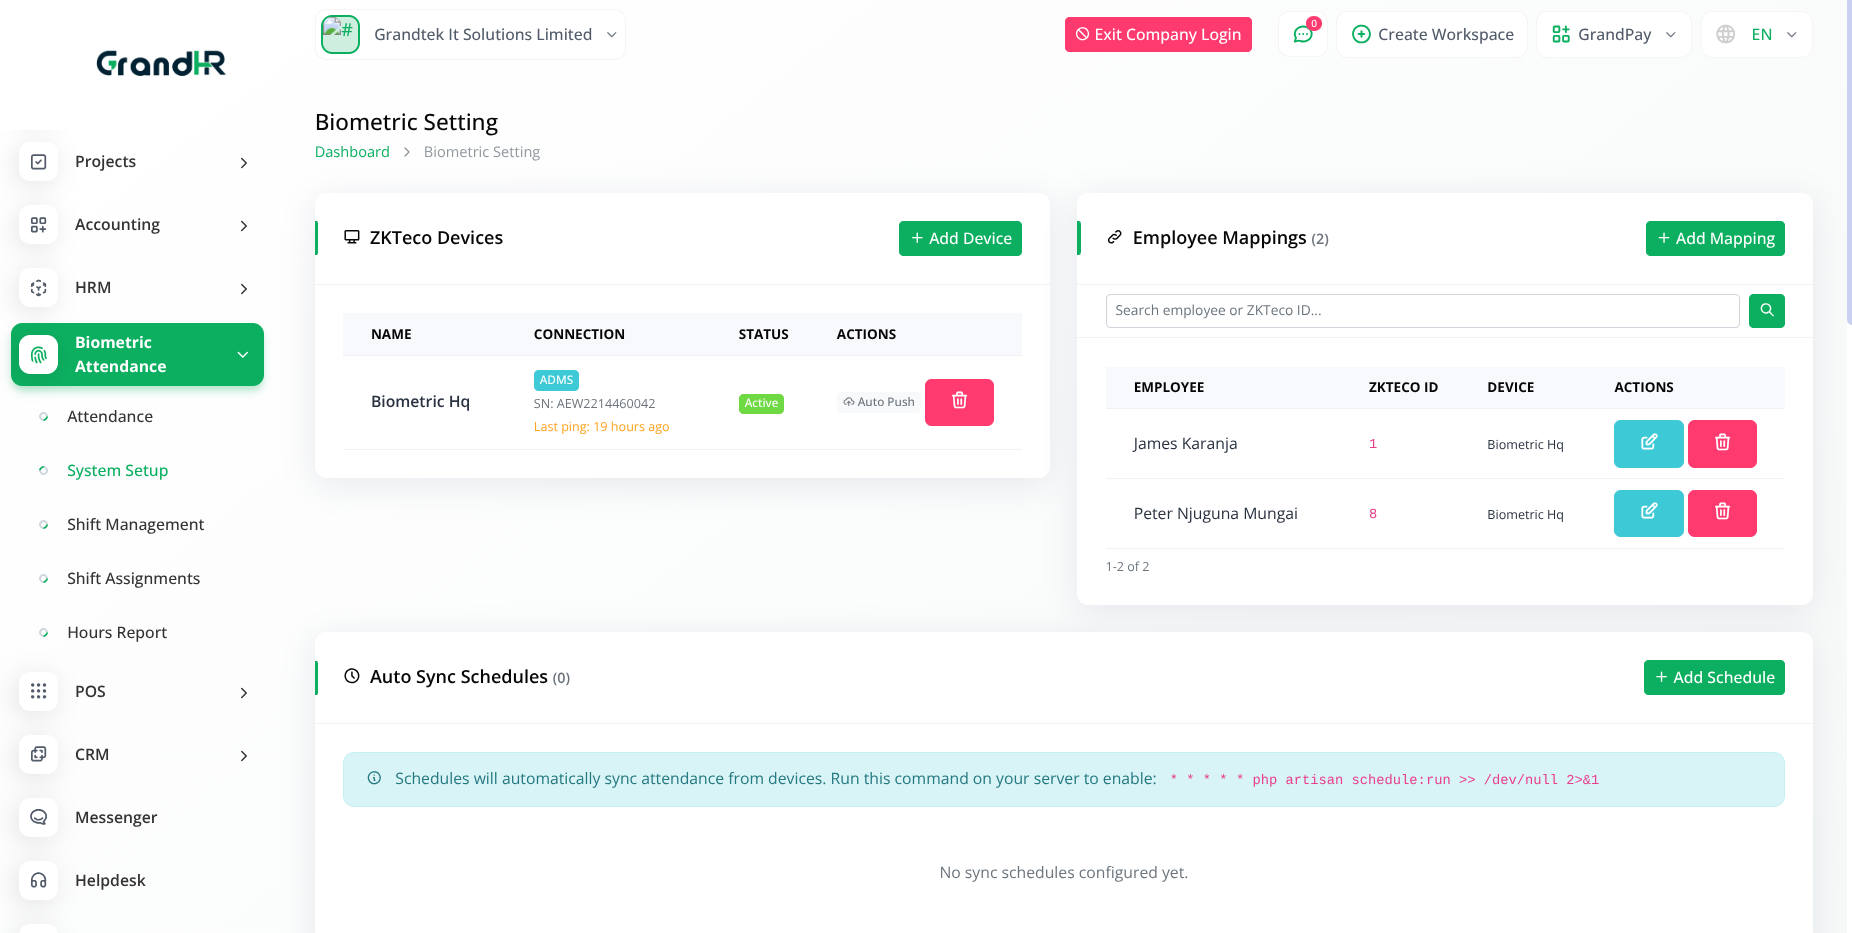Delete Peter Njuguna Mungai's mapping
The height and width of the screenshot is (933, 1852).
pos(1721,513)
